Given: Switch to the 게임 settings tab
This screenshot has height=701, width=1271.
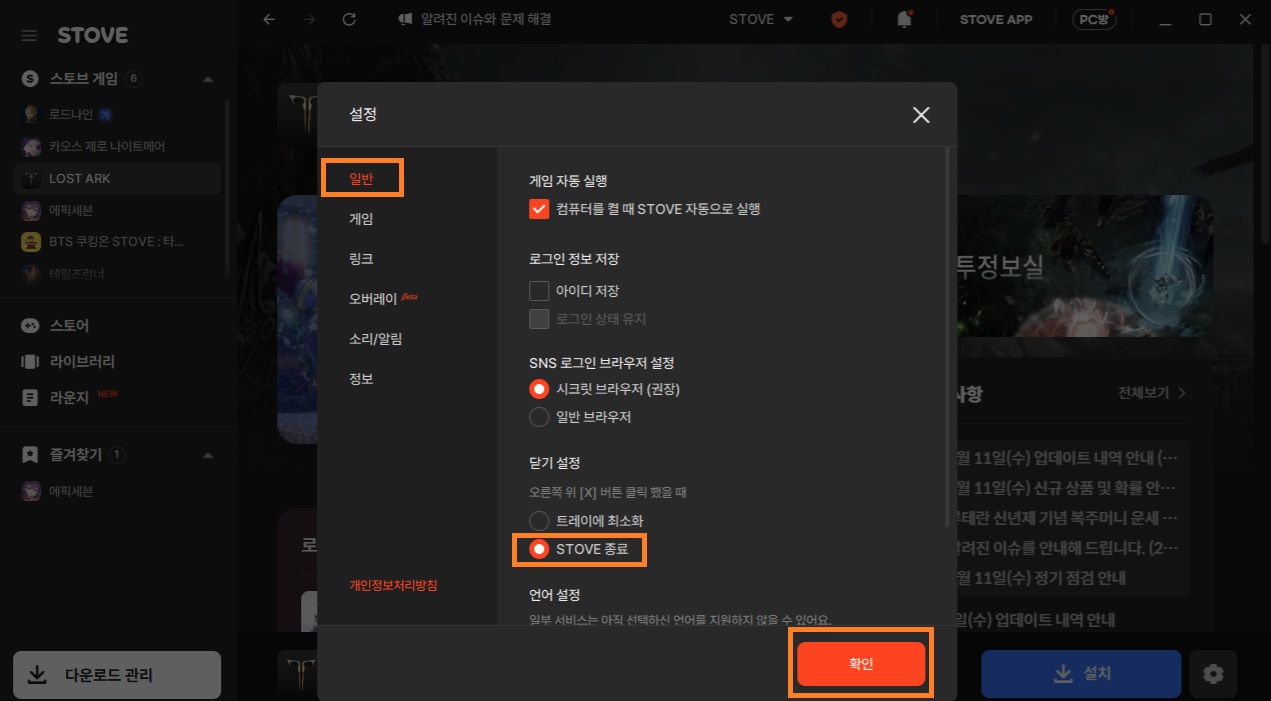Looking at the screenshot, I should [x=361, y=219].
